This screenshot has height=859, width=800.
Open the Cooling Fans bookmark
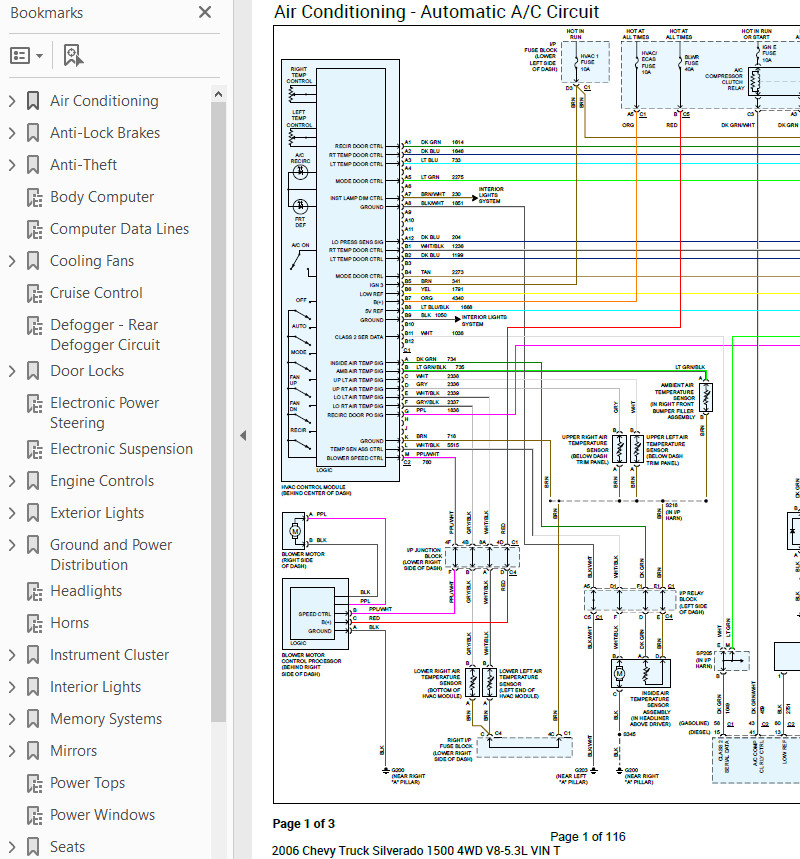tap(92, 261)
